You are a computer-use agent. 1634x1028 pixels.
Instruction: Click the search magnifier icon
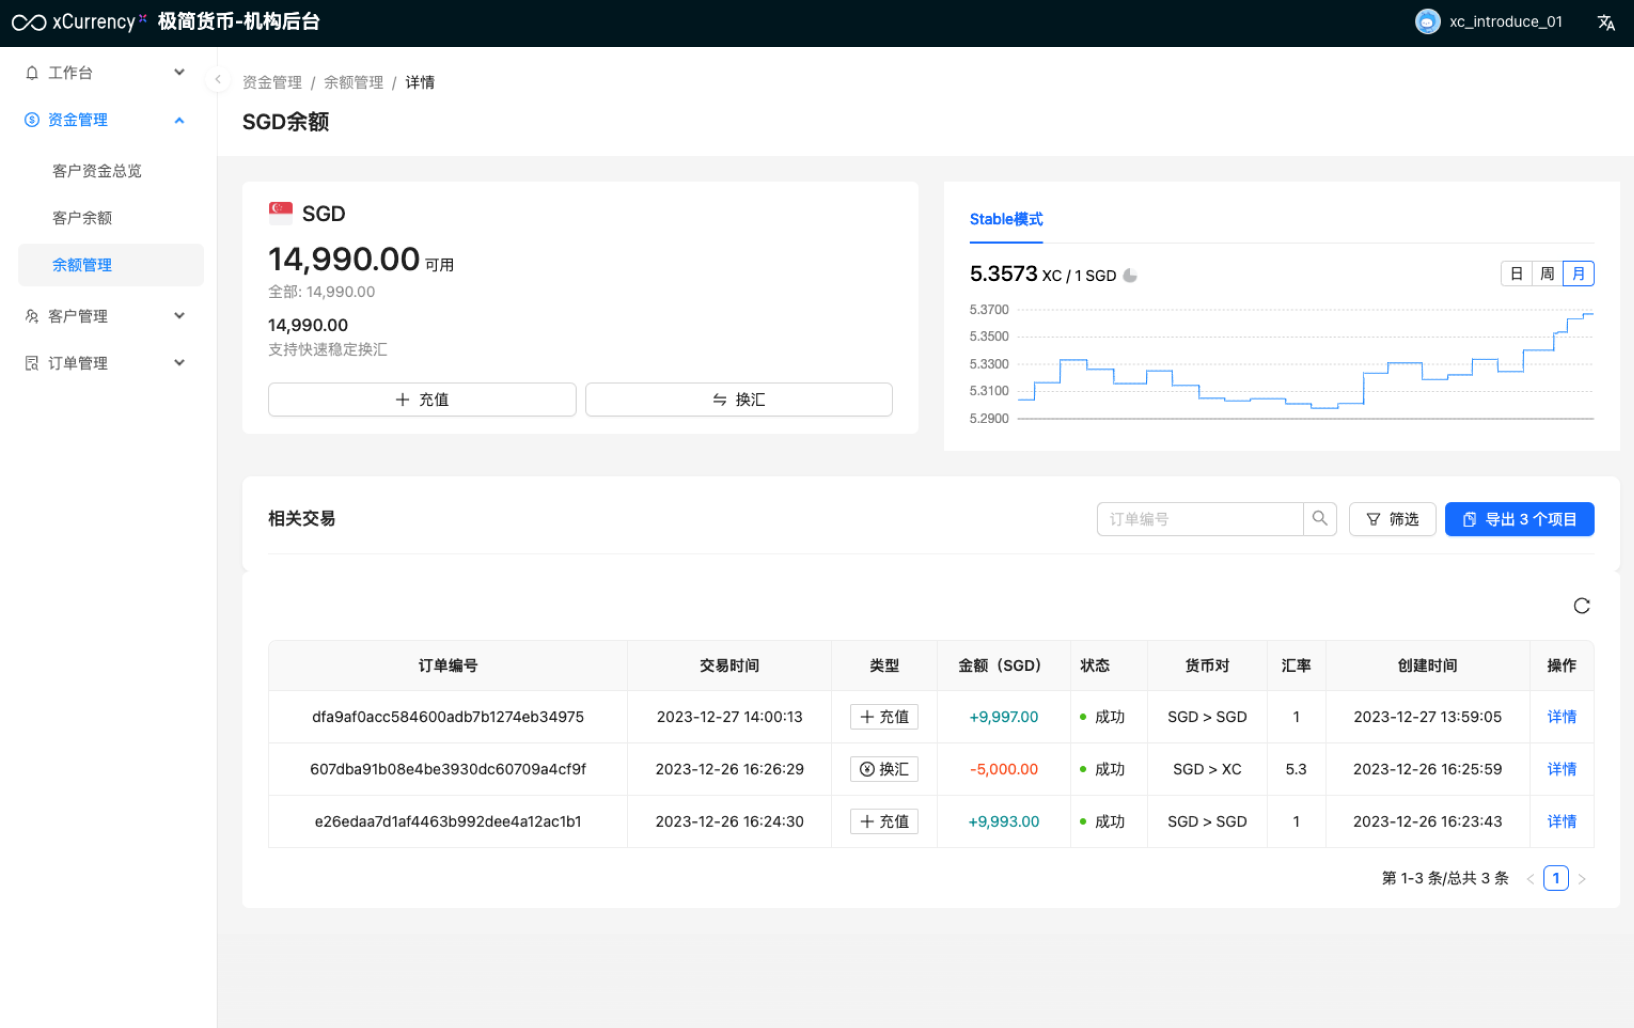click(x=1320, y=519)
